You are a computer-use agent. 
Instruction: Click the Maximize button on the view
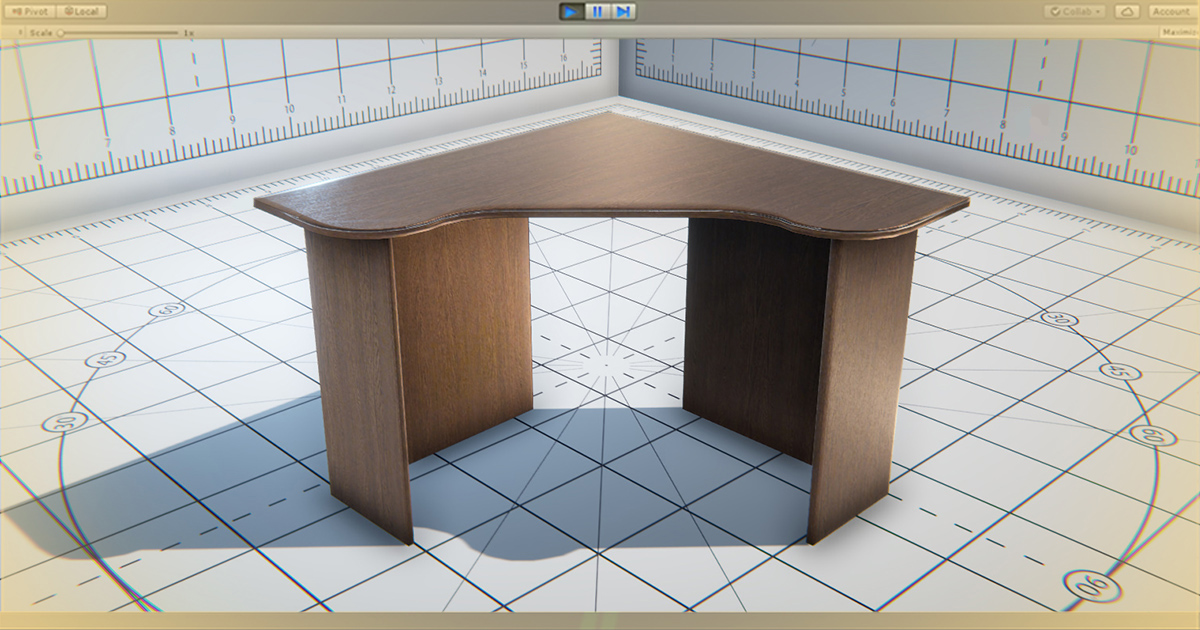[x=1180, y=31]
